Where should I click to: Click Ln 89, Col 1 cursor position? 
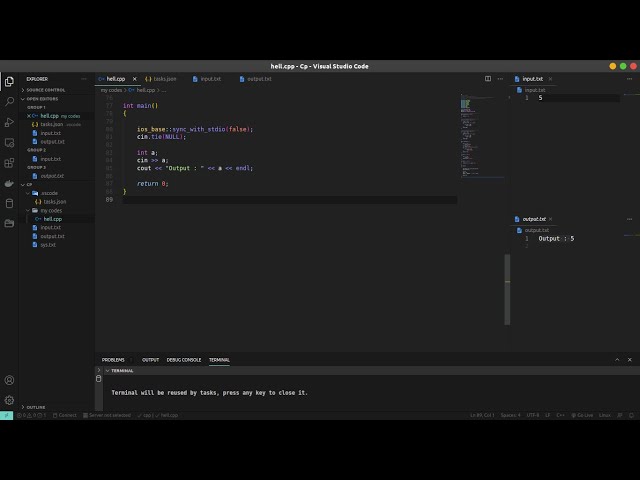coord(482,415)
